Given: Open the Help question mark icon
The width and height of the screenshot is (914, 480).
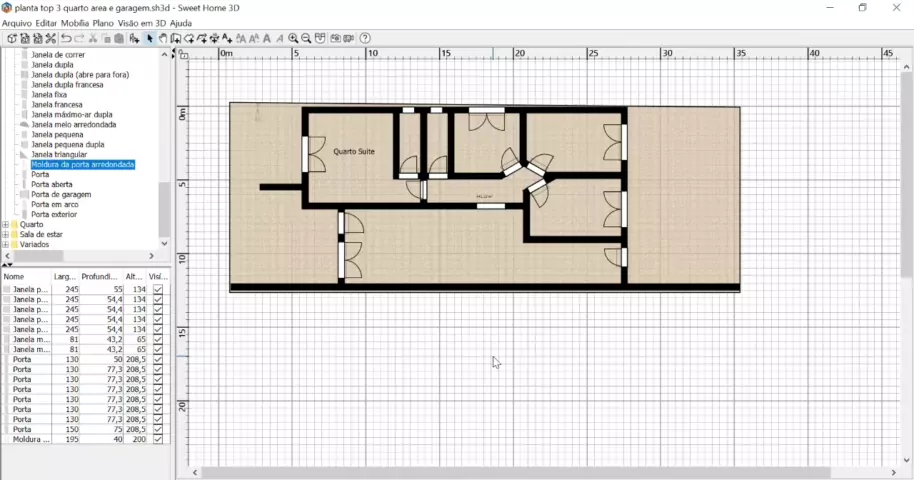Looking at the screenshot, I should tap(365, 39).
